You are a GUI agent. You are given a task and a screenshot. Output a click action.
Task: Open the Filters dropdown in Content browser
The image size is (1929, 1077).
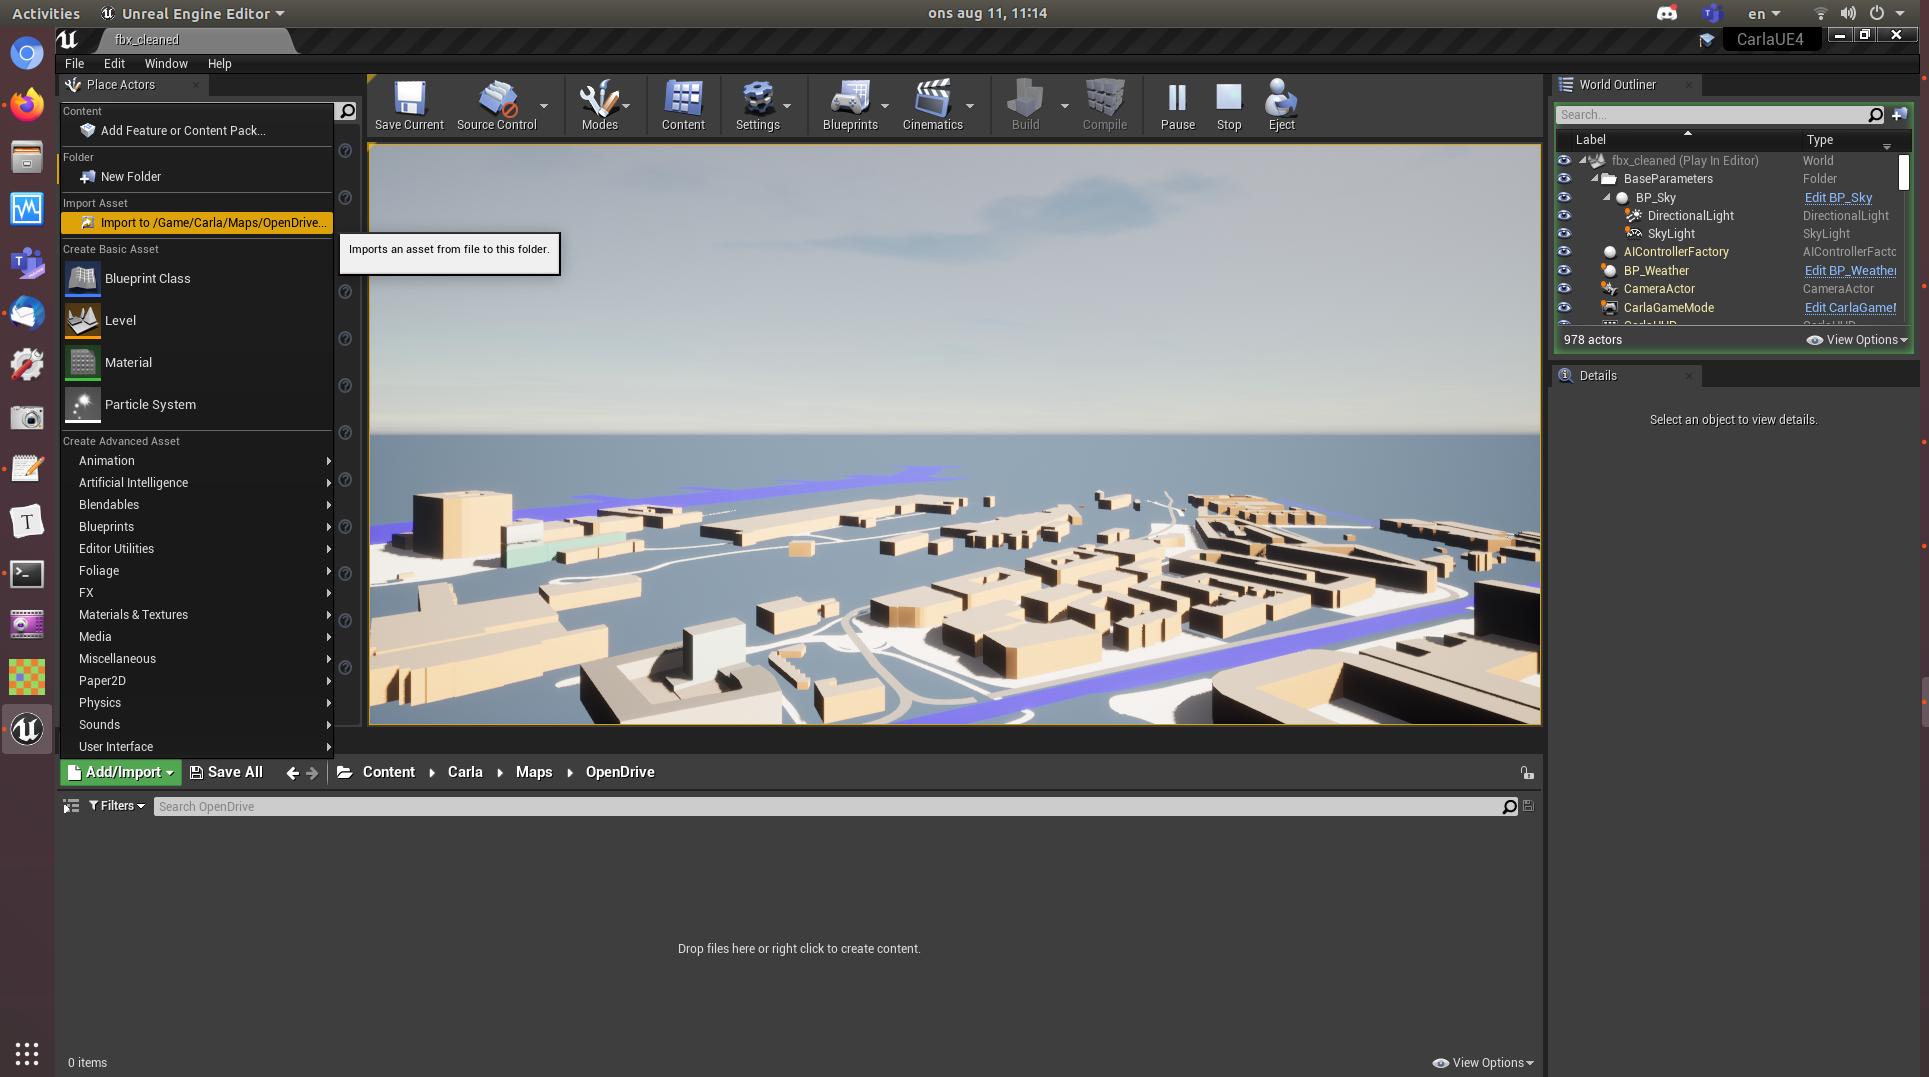[x=116, y=805]
